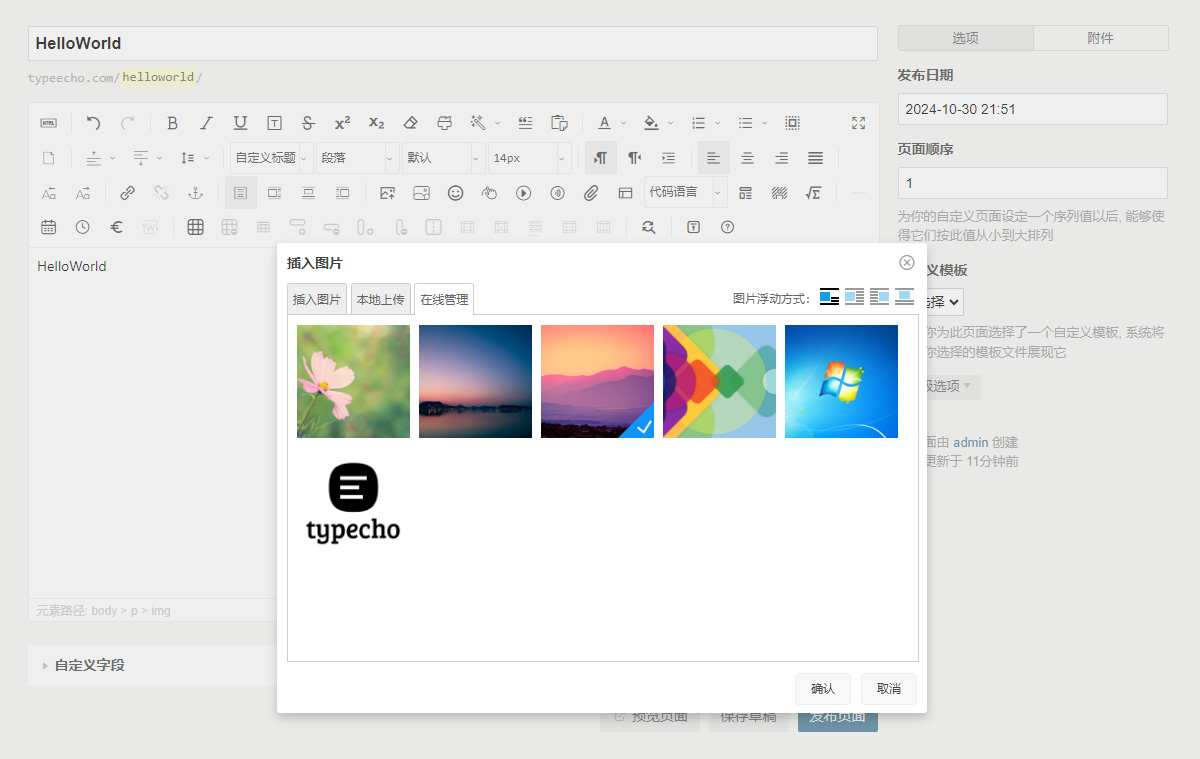Image resolution: width=1200 pixels, height=759 pixels.
Task: Insert the current date
Action: 48,227
